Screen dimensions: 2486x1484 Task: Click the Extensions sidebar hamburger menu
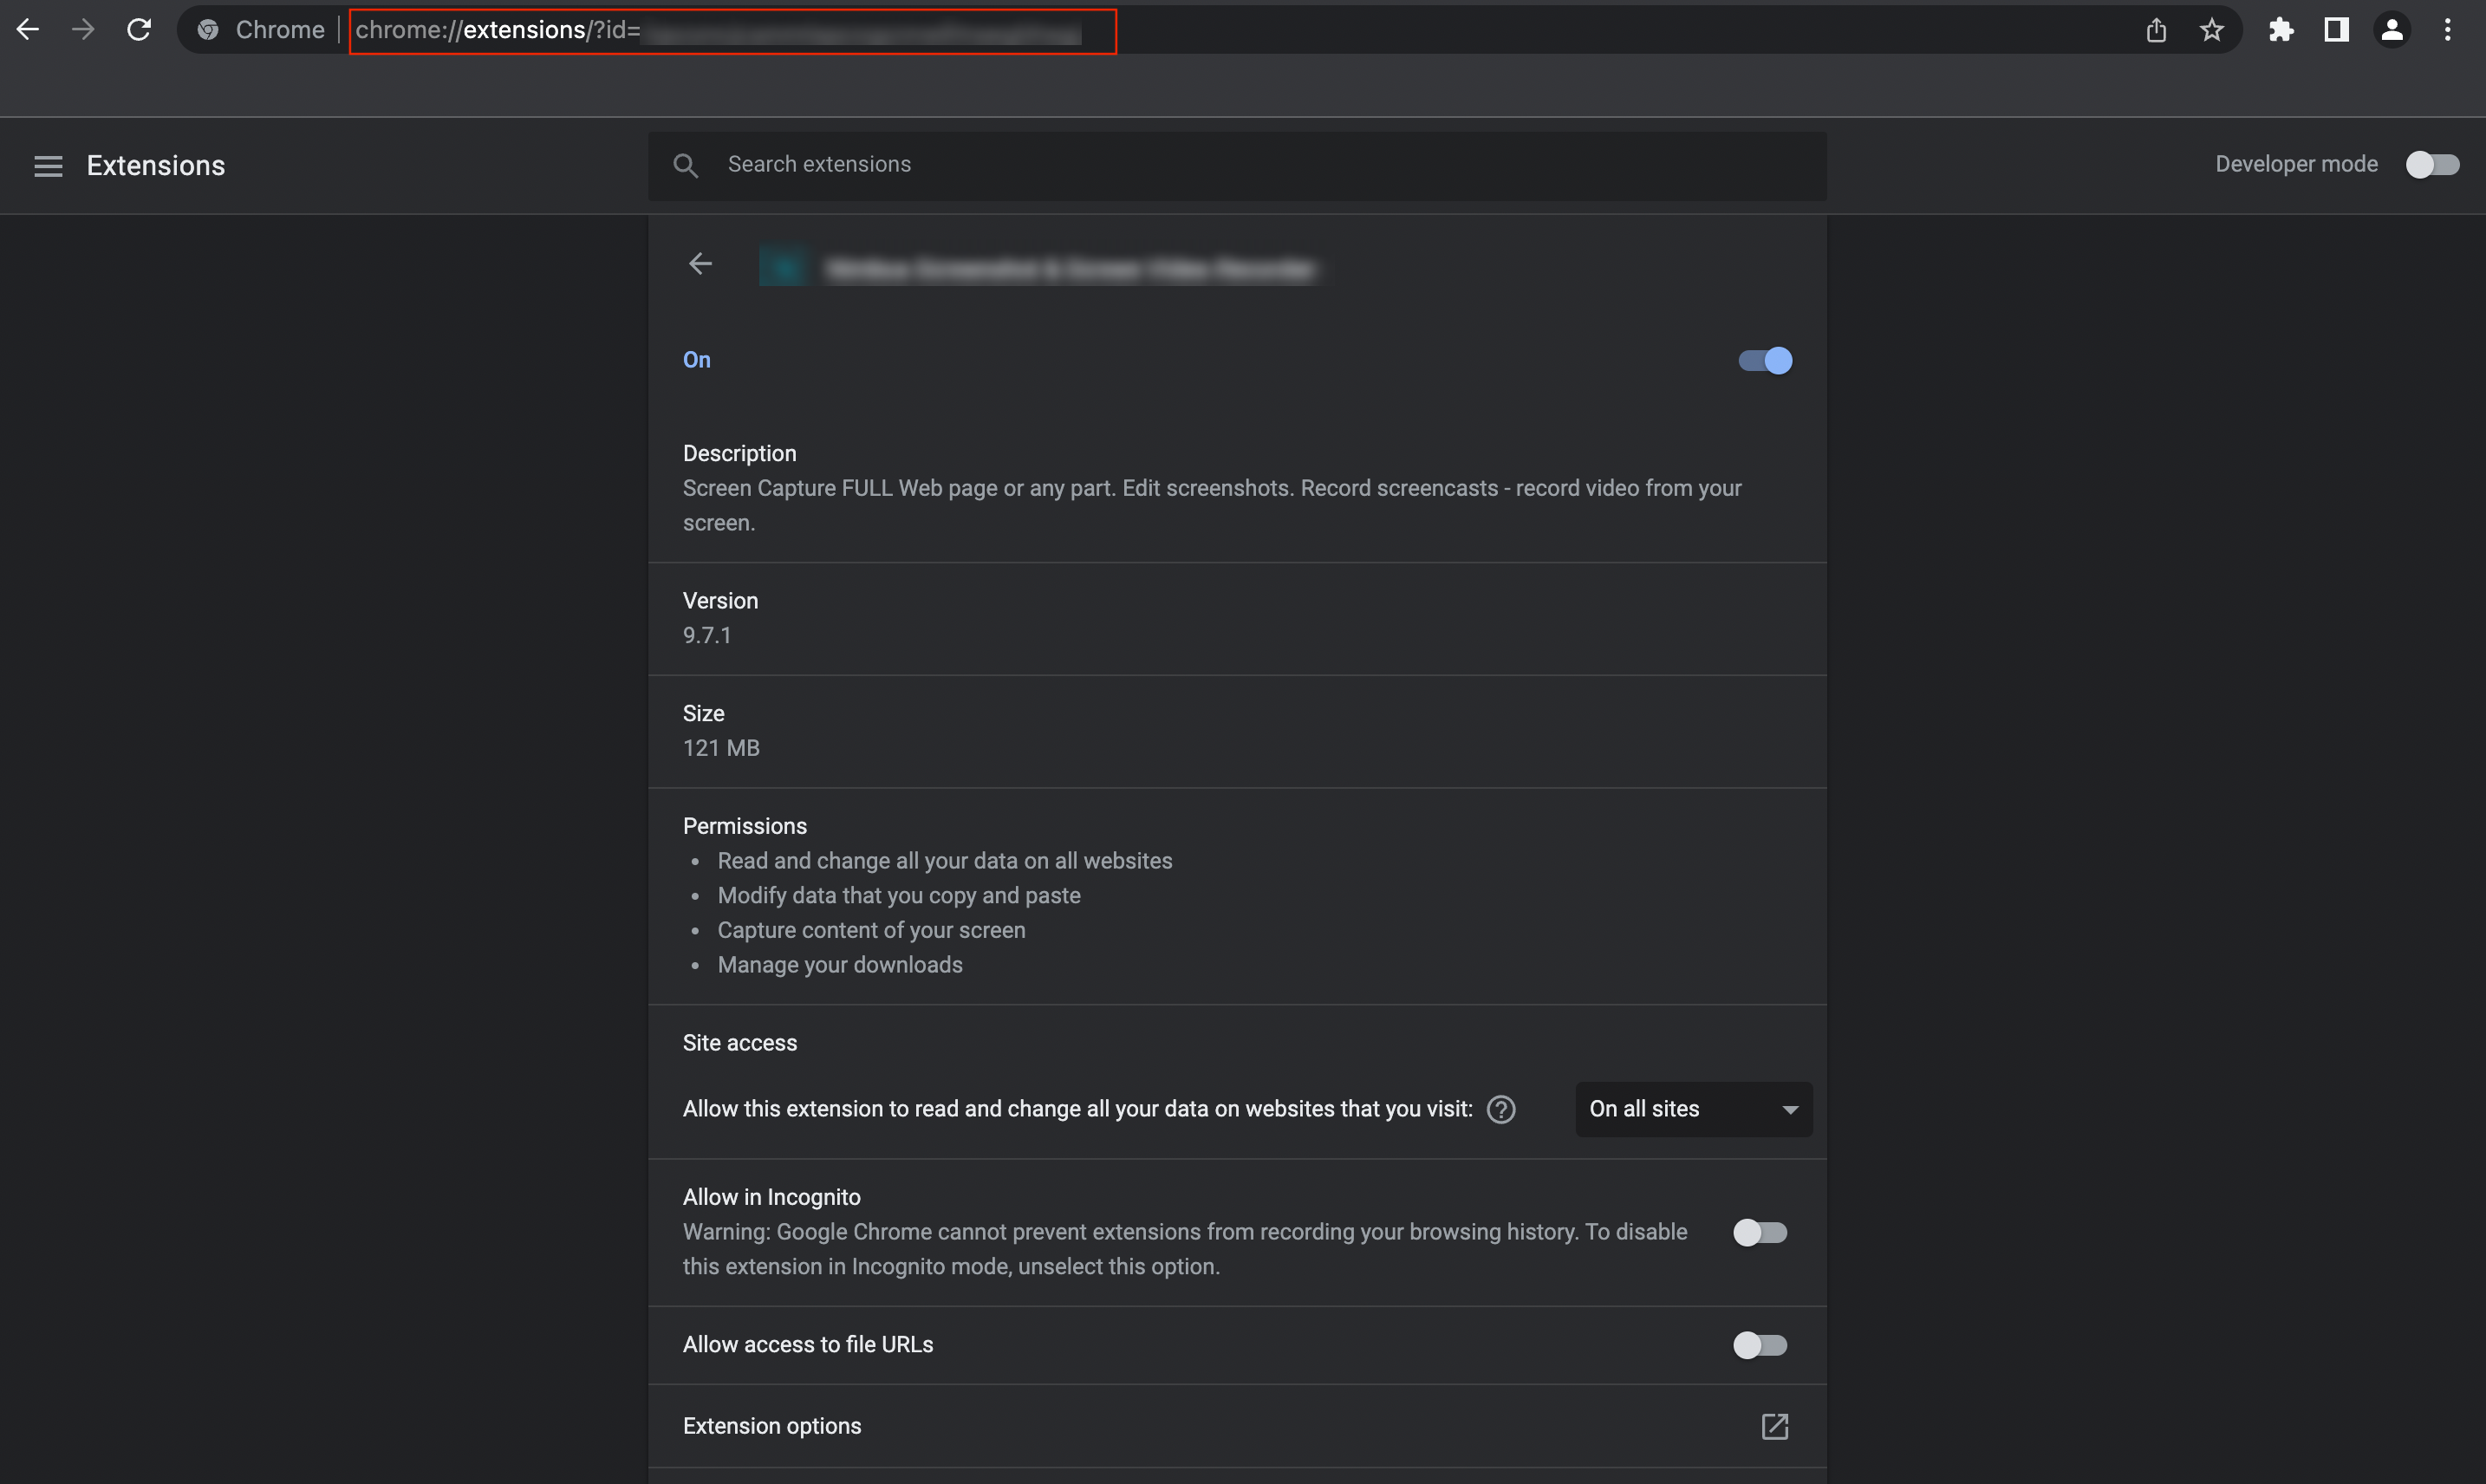pyautogui.click(x=46, y=165)
